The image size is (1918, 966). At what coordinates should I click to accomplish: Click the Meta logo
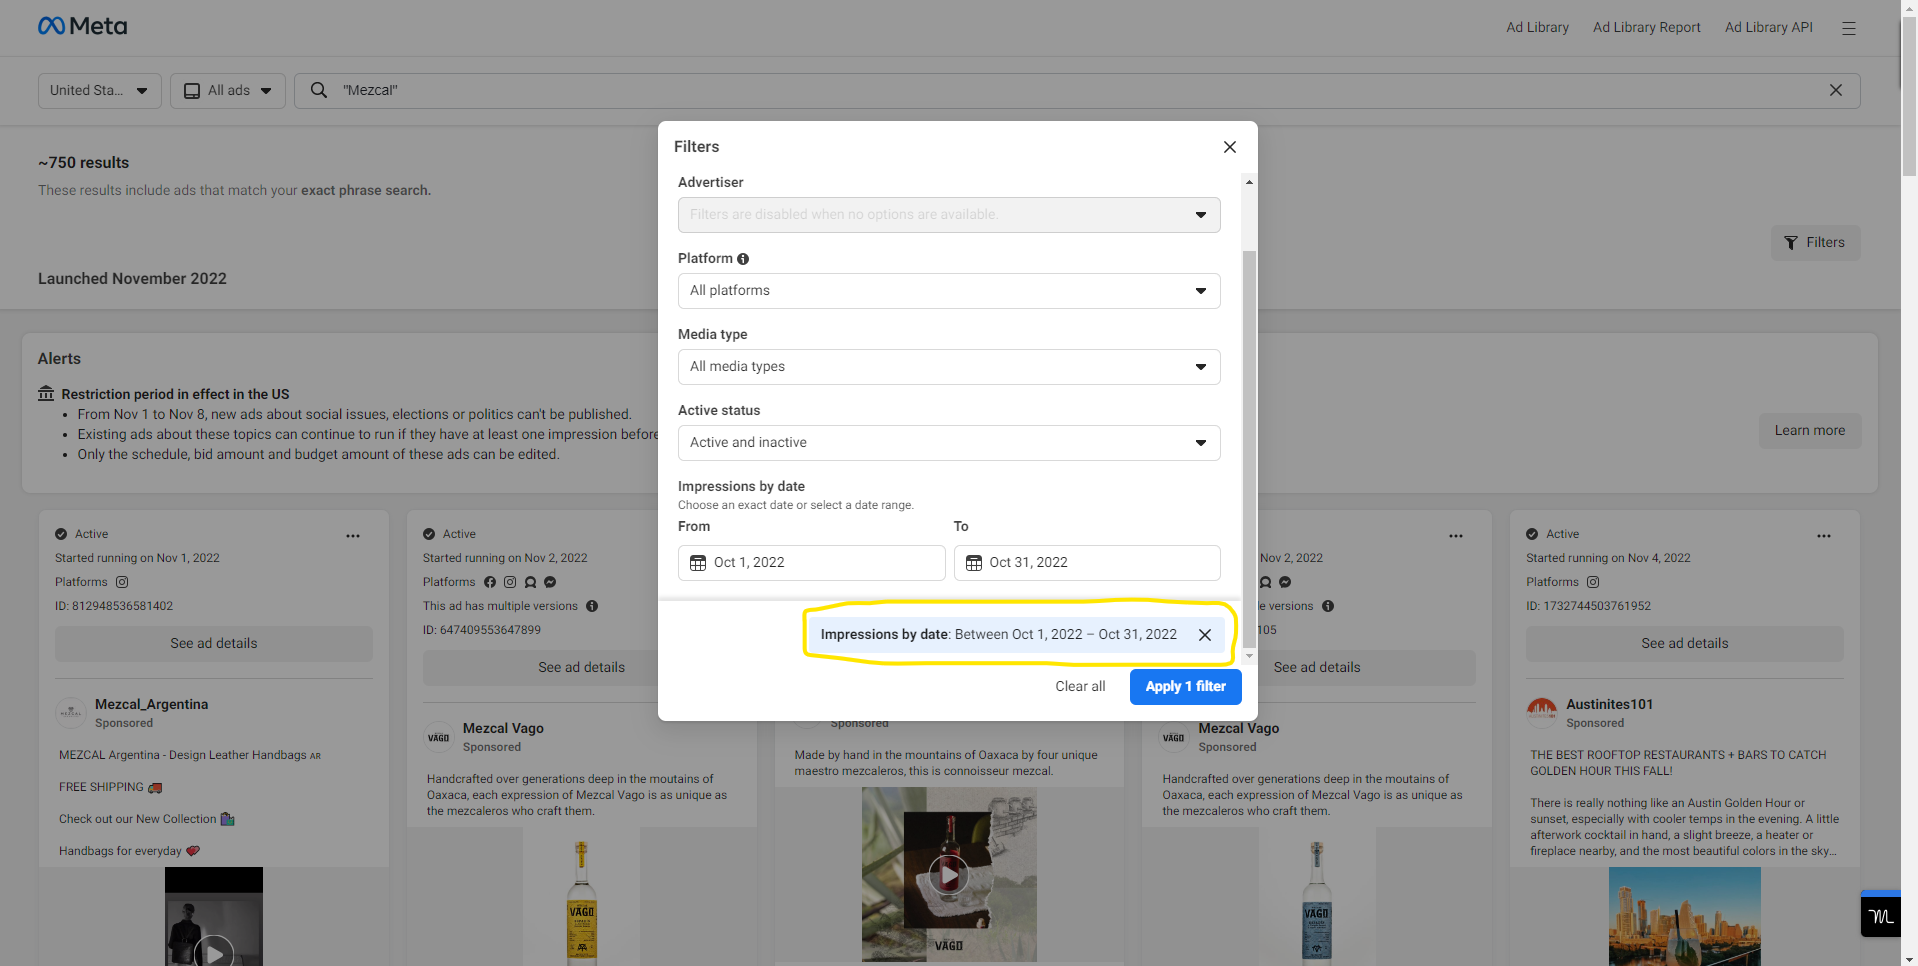[82, 26]
